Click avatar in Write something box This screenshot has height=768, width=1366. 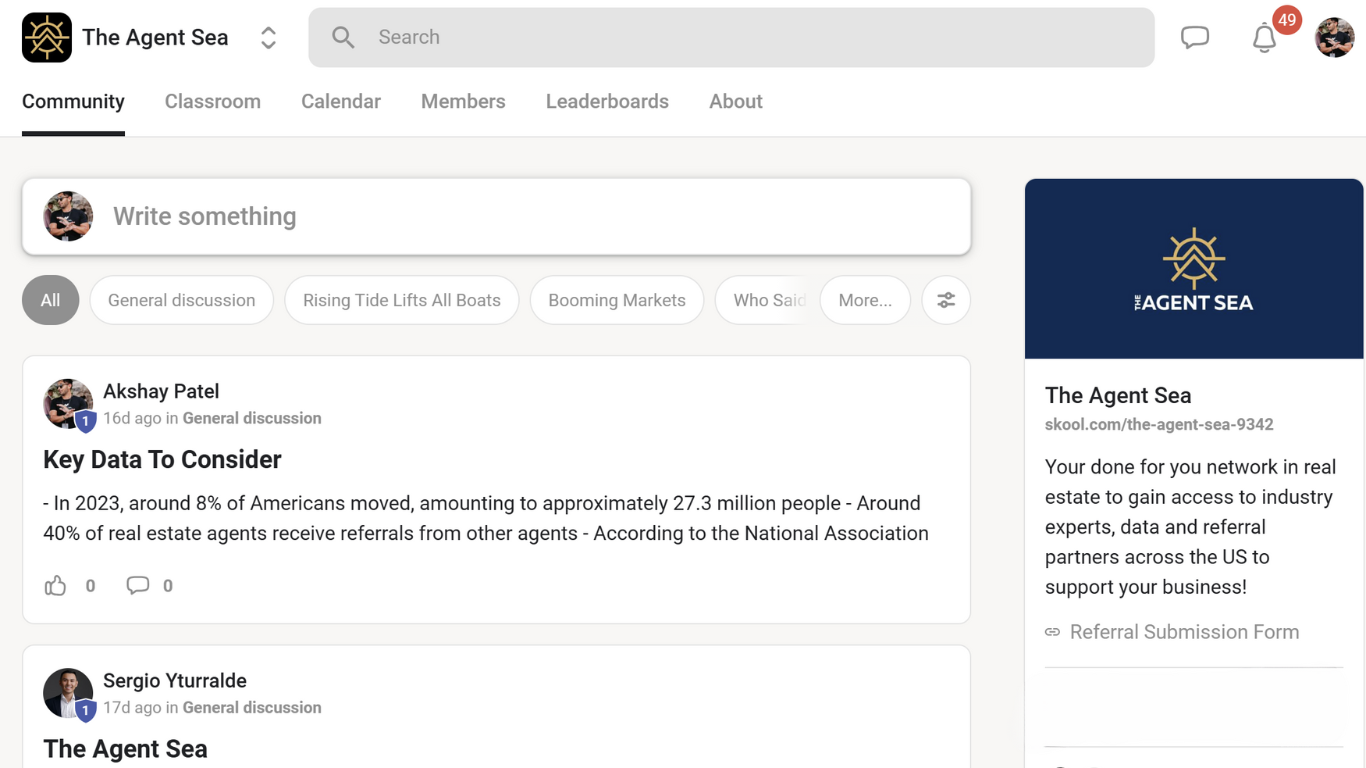(68, 216)
